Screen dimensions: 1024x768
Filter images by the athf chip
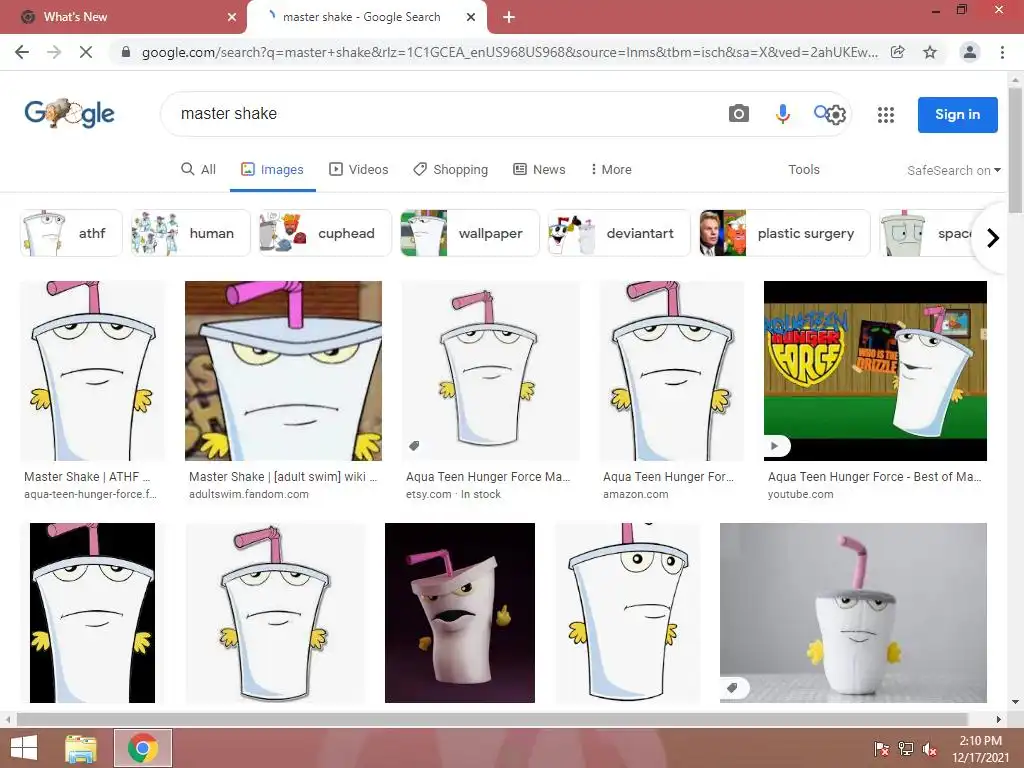pyautogui.click(x=71, y=233)
